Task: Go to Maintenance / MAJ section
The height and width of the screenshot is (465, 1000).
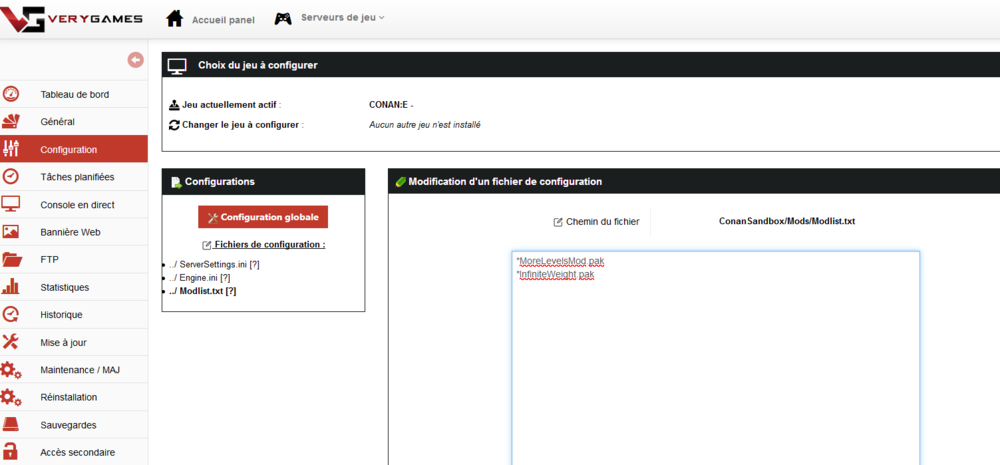Action: coord(80,370)
